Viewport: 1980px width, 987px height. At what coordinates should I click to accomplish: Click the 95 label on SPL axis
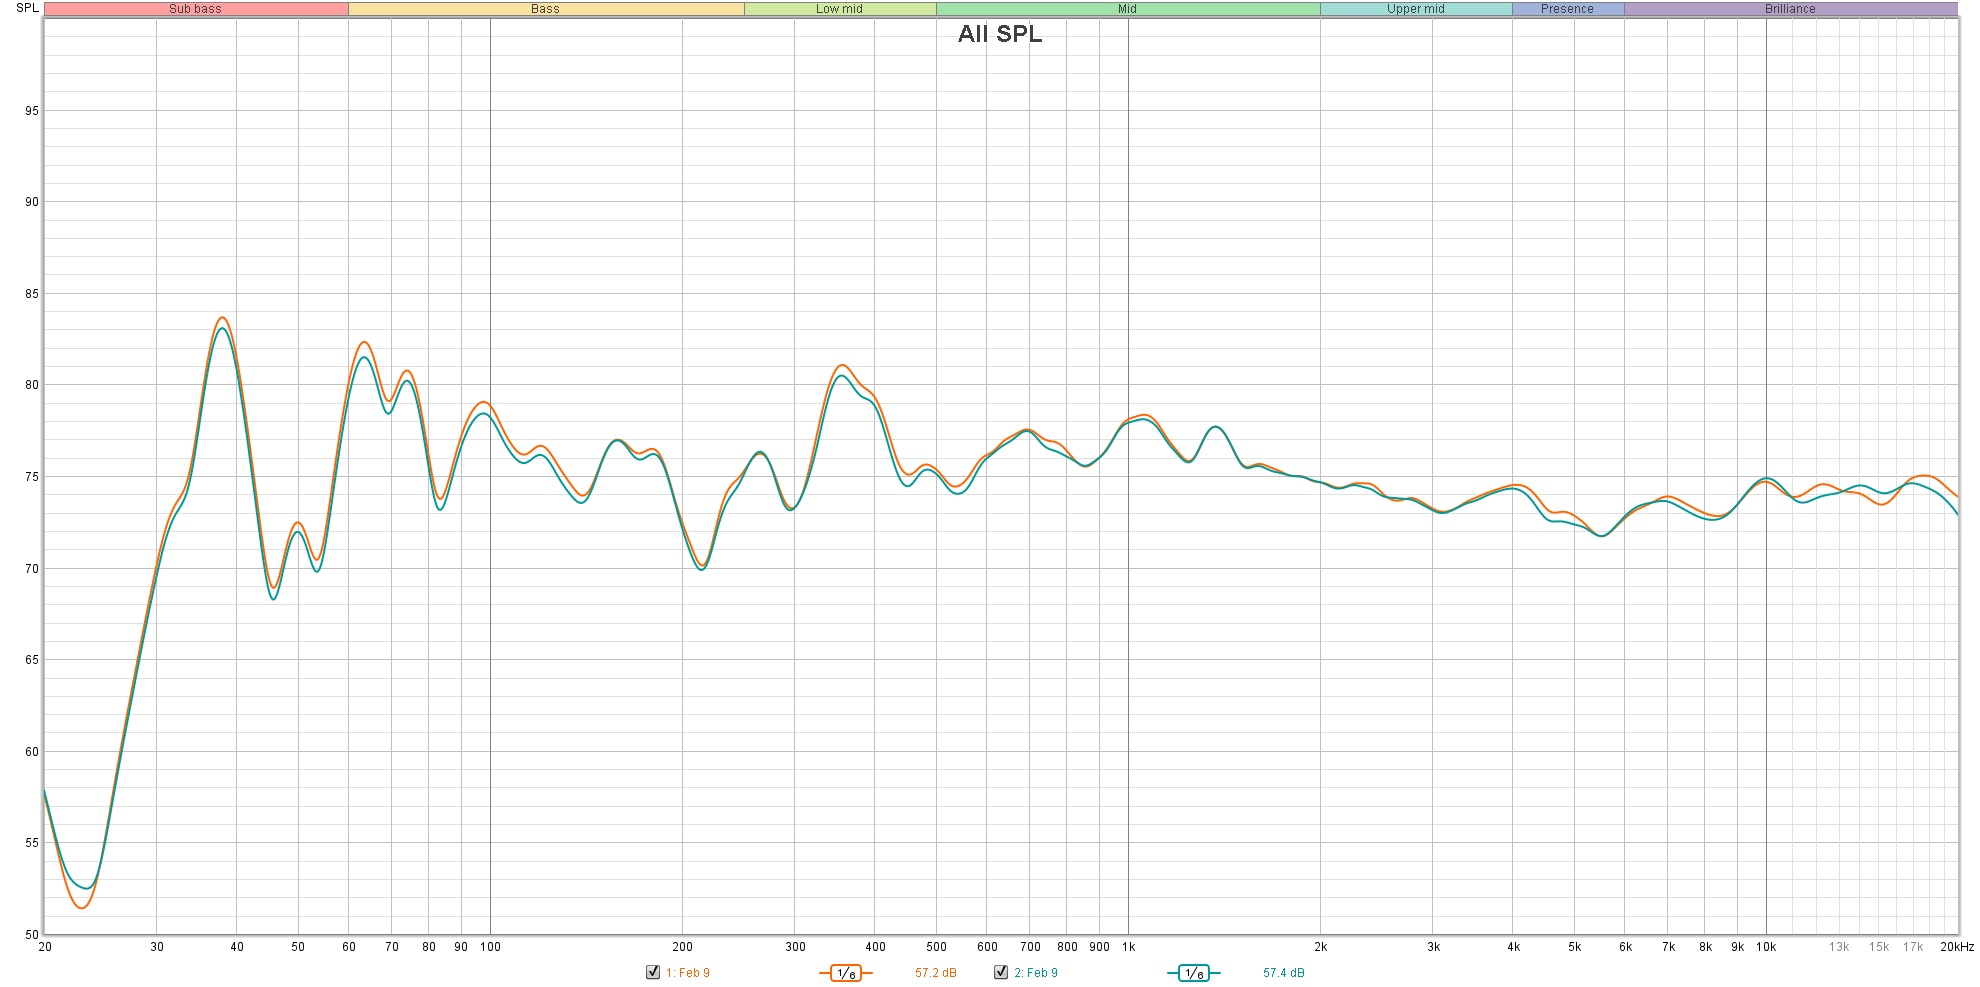point(32,111)
